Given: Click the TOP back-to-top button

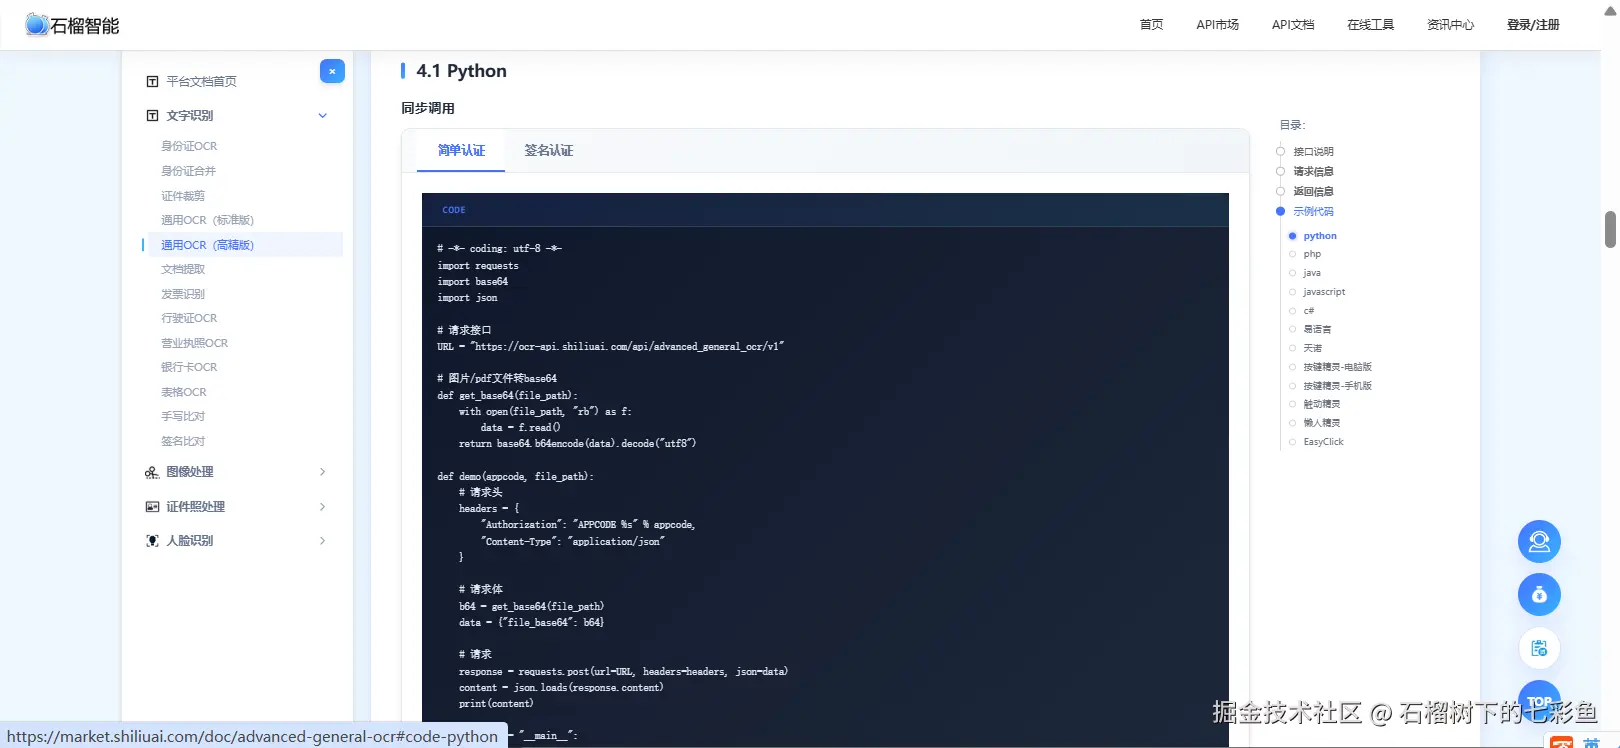Looking at the screenshot, I should (1539, 700).
